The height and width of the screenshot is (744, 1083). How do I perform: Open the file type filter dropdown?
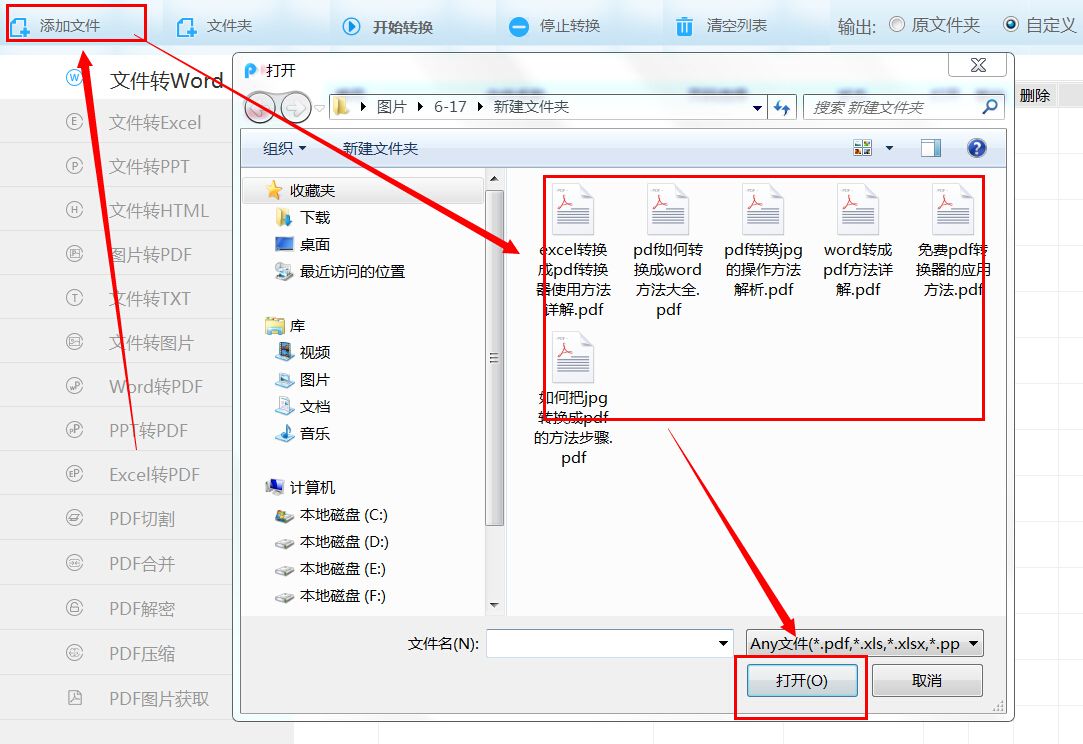pos(864,643)
